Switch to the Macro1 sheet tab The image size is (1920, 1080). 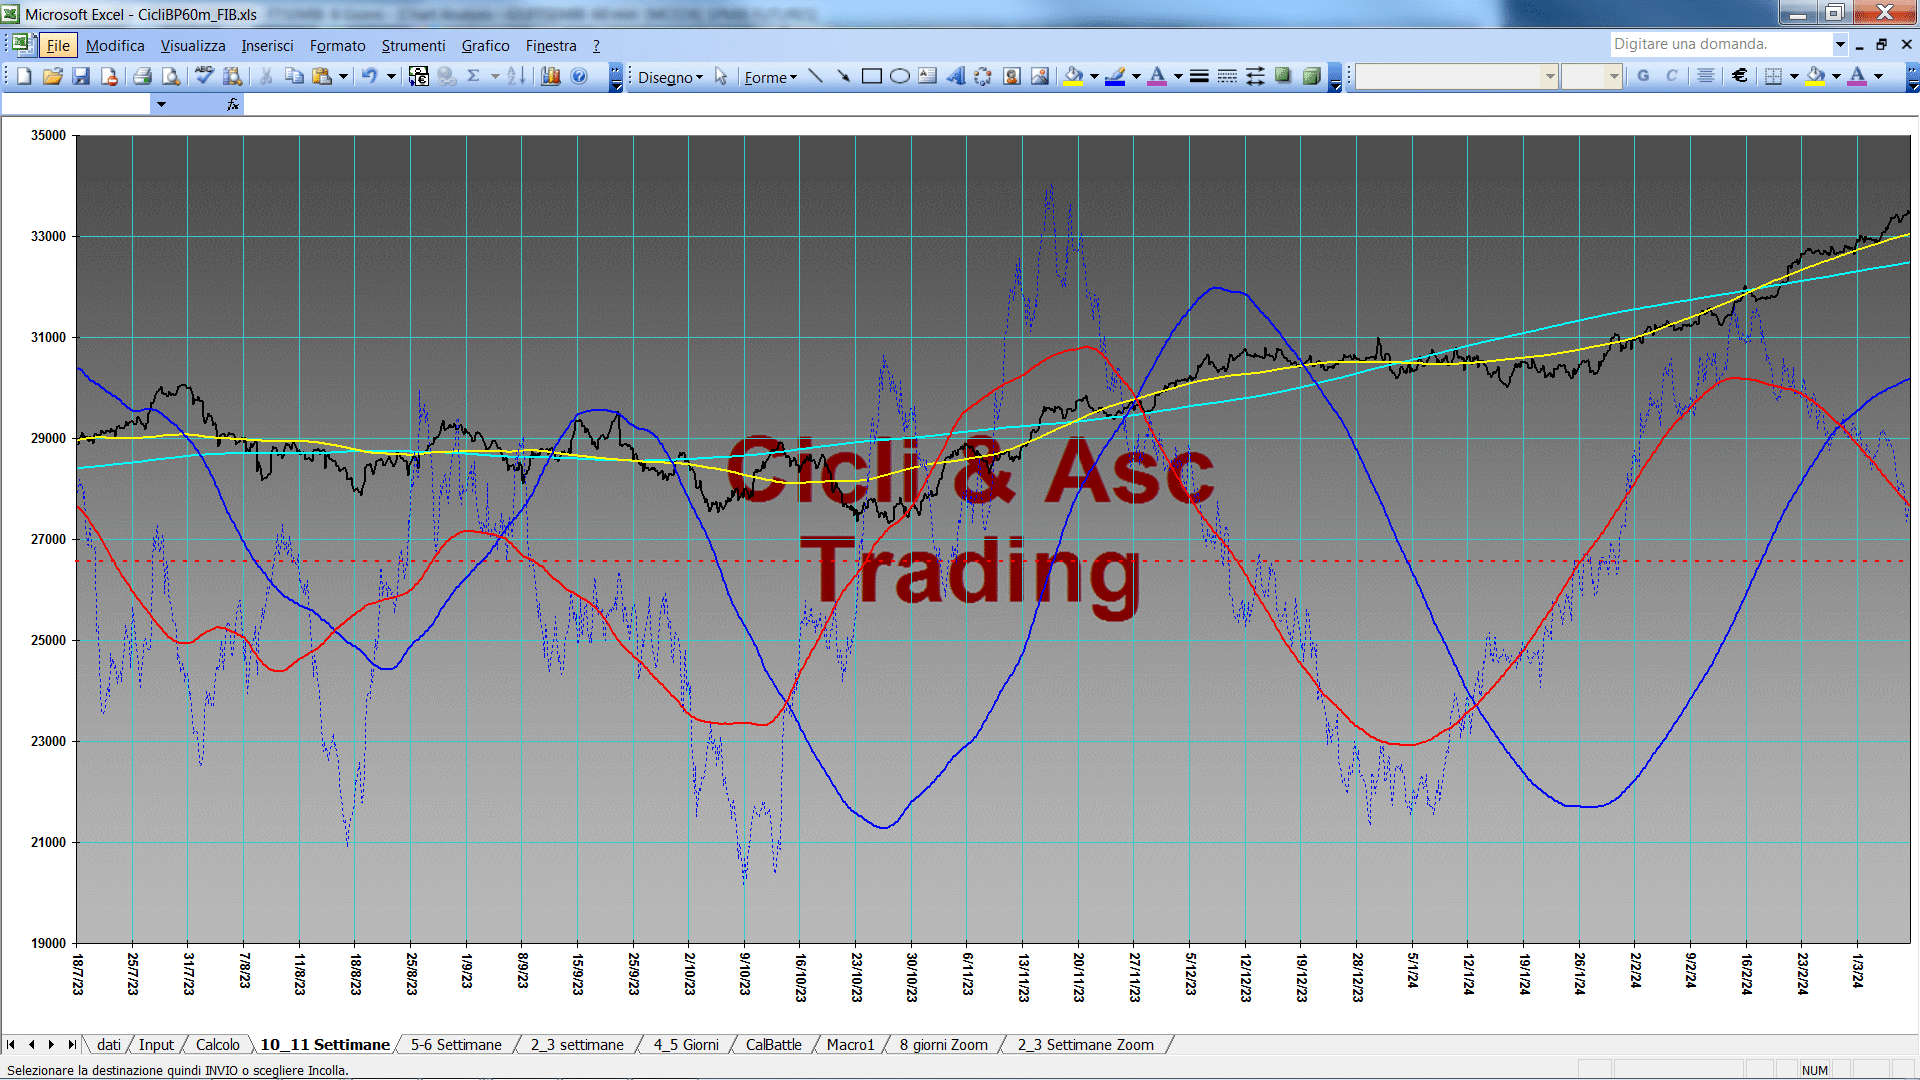(x=850, y=1044)
